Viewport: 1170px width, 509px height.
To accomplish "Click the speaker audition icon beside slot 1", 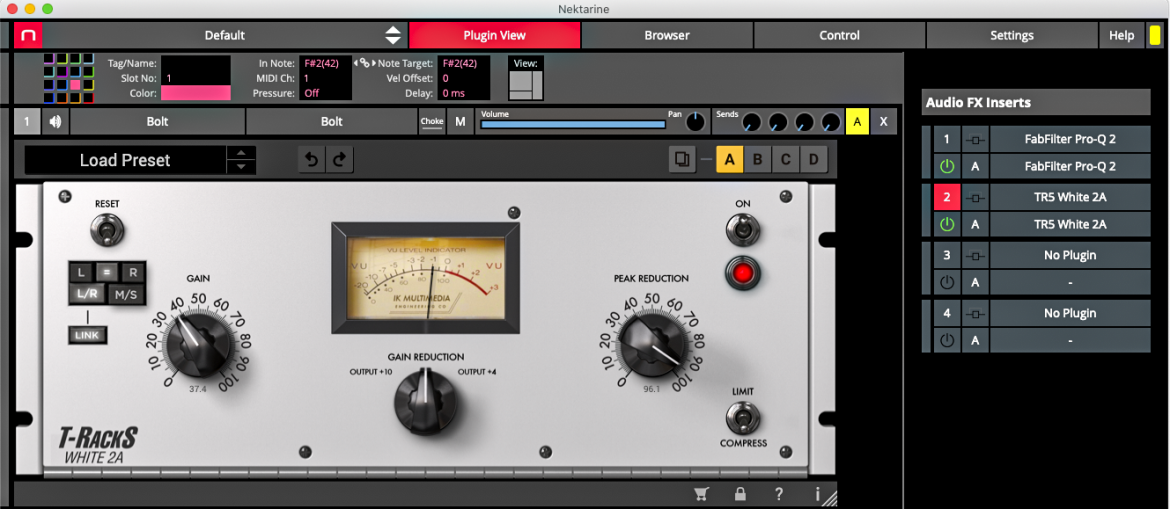I will pyautogui.click(x=55, y=122).
